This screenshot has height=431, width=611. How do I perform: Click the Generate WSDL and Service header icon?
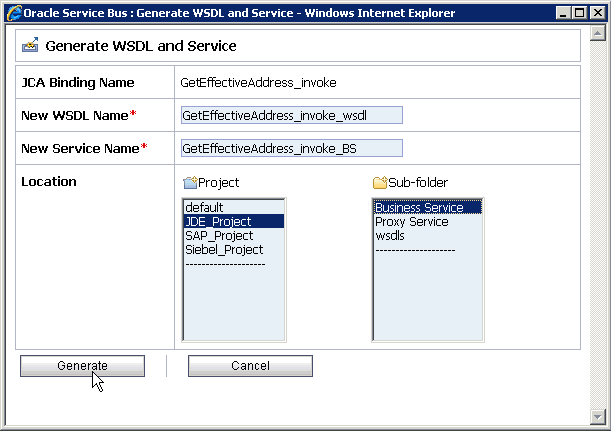(x=30, y=45)
